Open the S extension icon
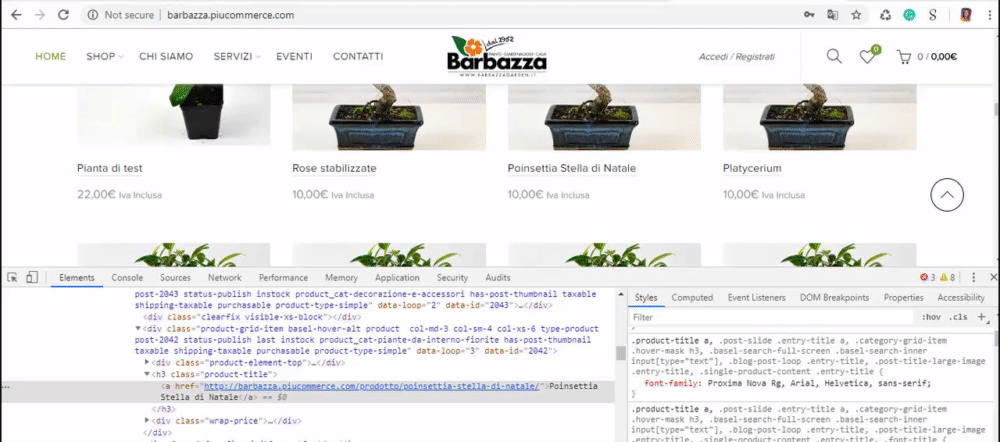 [933, 15]
